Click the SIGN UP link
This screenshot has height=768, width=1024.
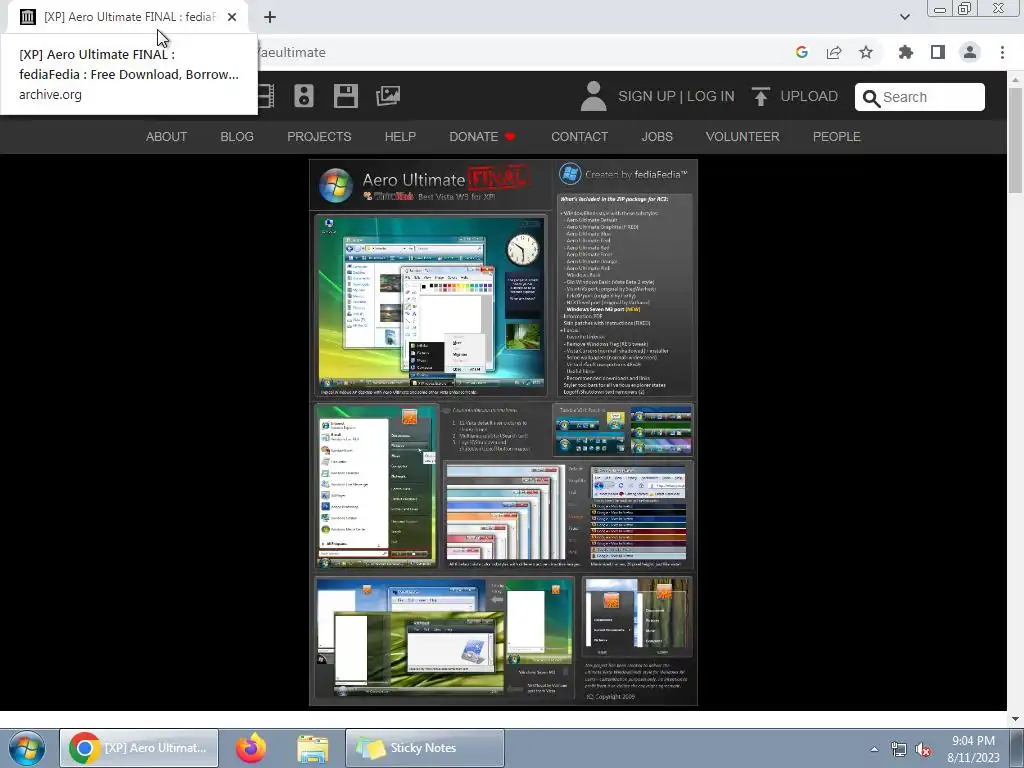tap(647, 96)
